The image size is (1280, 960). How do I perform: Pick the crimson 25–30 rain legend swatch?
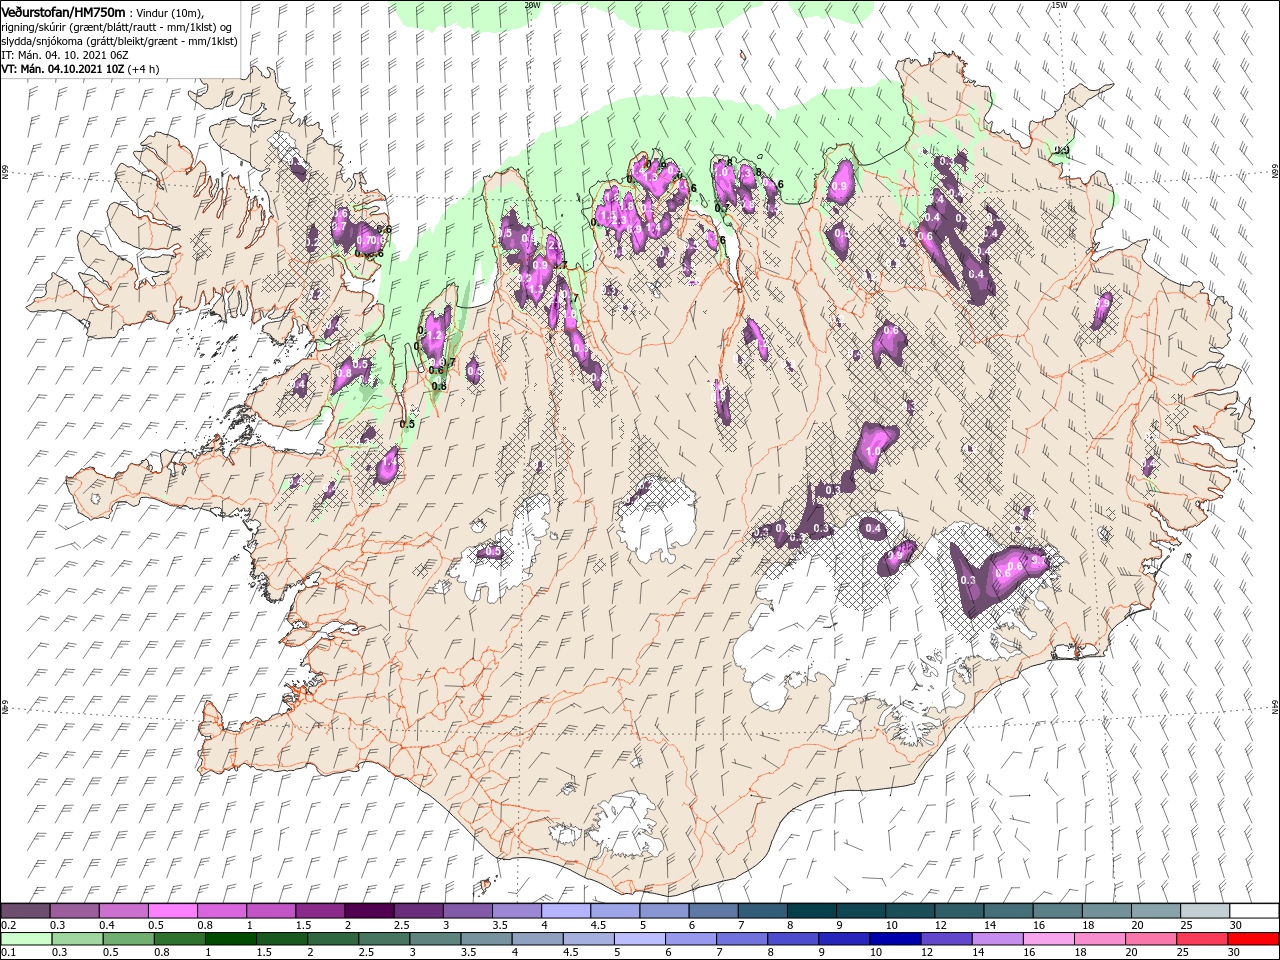(1204, 939)
